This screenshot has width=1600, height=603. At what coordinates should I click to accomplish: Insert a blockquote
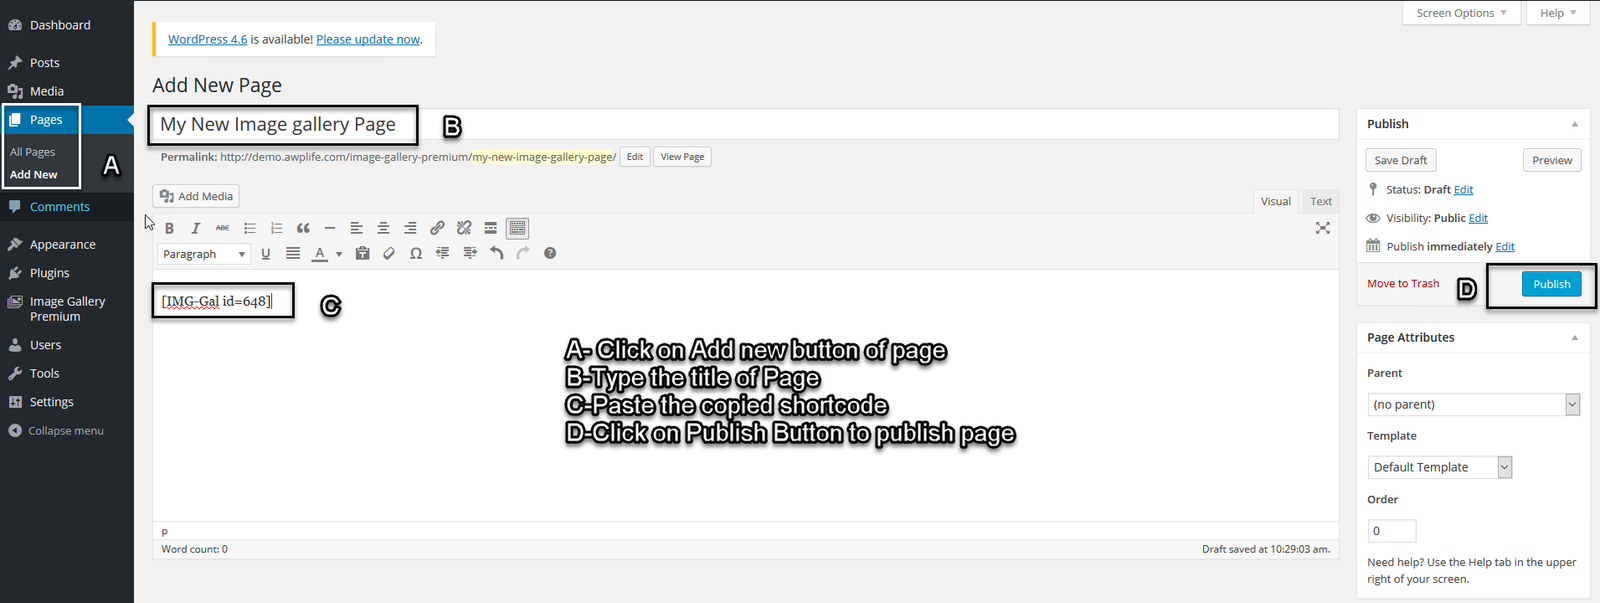click(x=303, y=228)
